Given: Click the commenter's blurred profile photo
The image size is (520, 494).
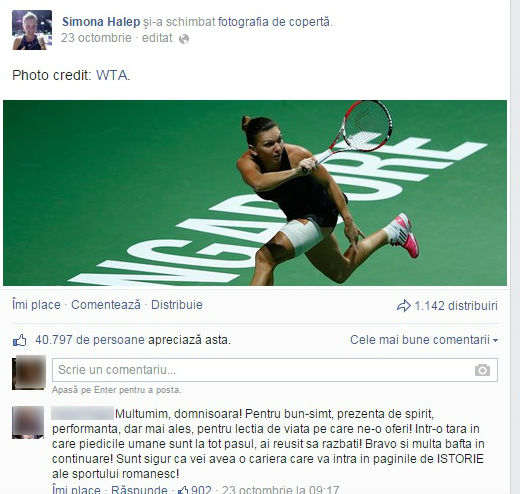Looking at the screenshot, I should 28,422.
